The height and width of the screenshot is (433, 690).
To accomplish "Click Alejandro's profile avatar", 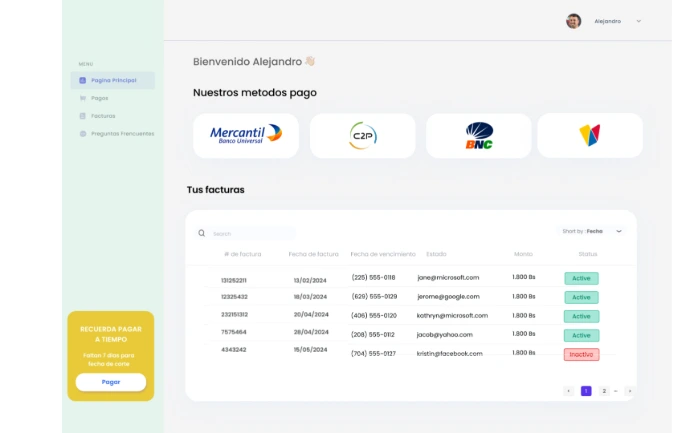I will [x=573, y=21].
